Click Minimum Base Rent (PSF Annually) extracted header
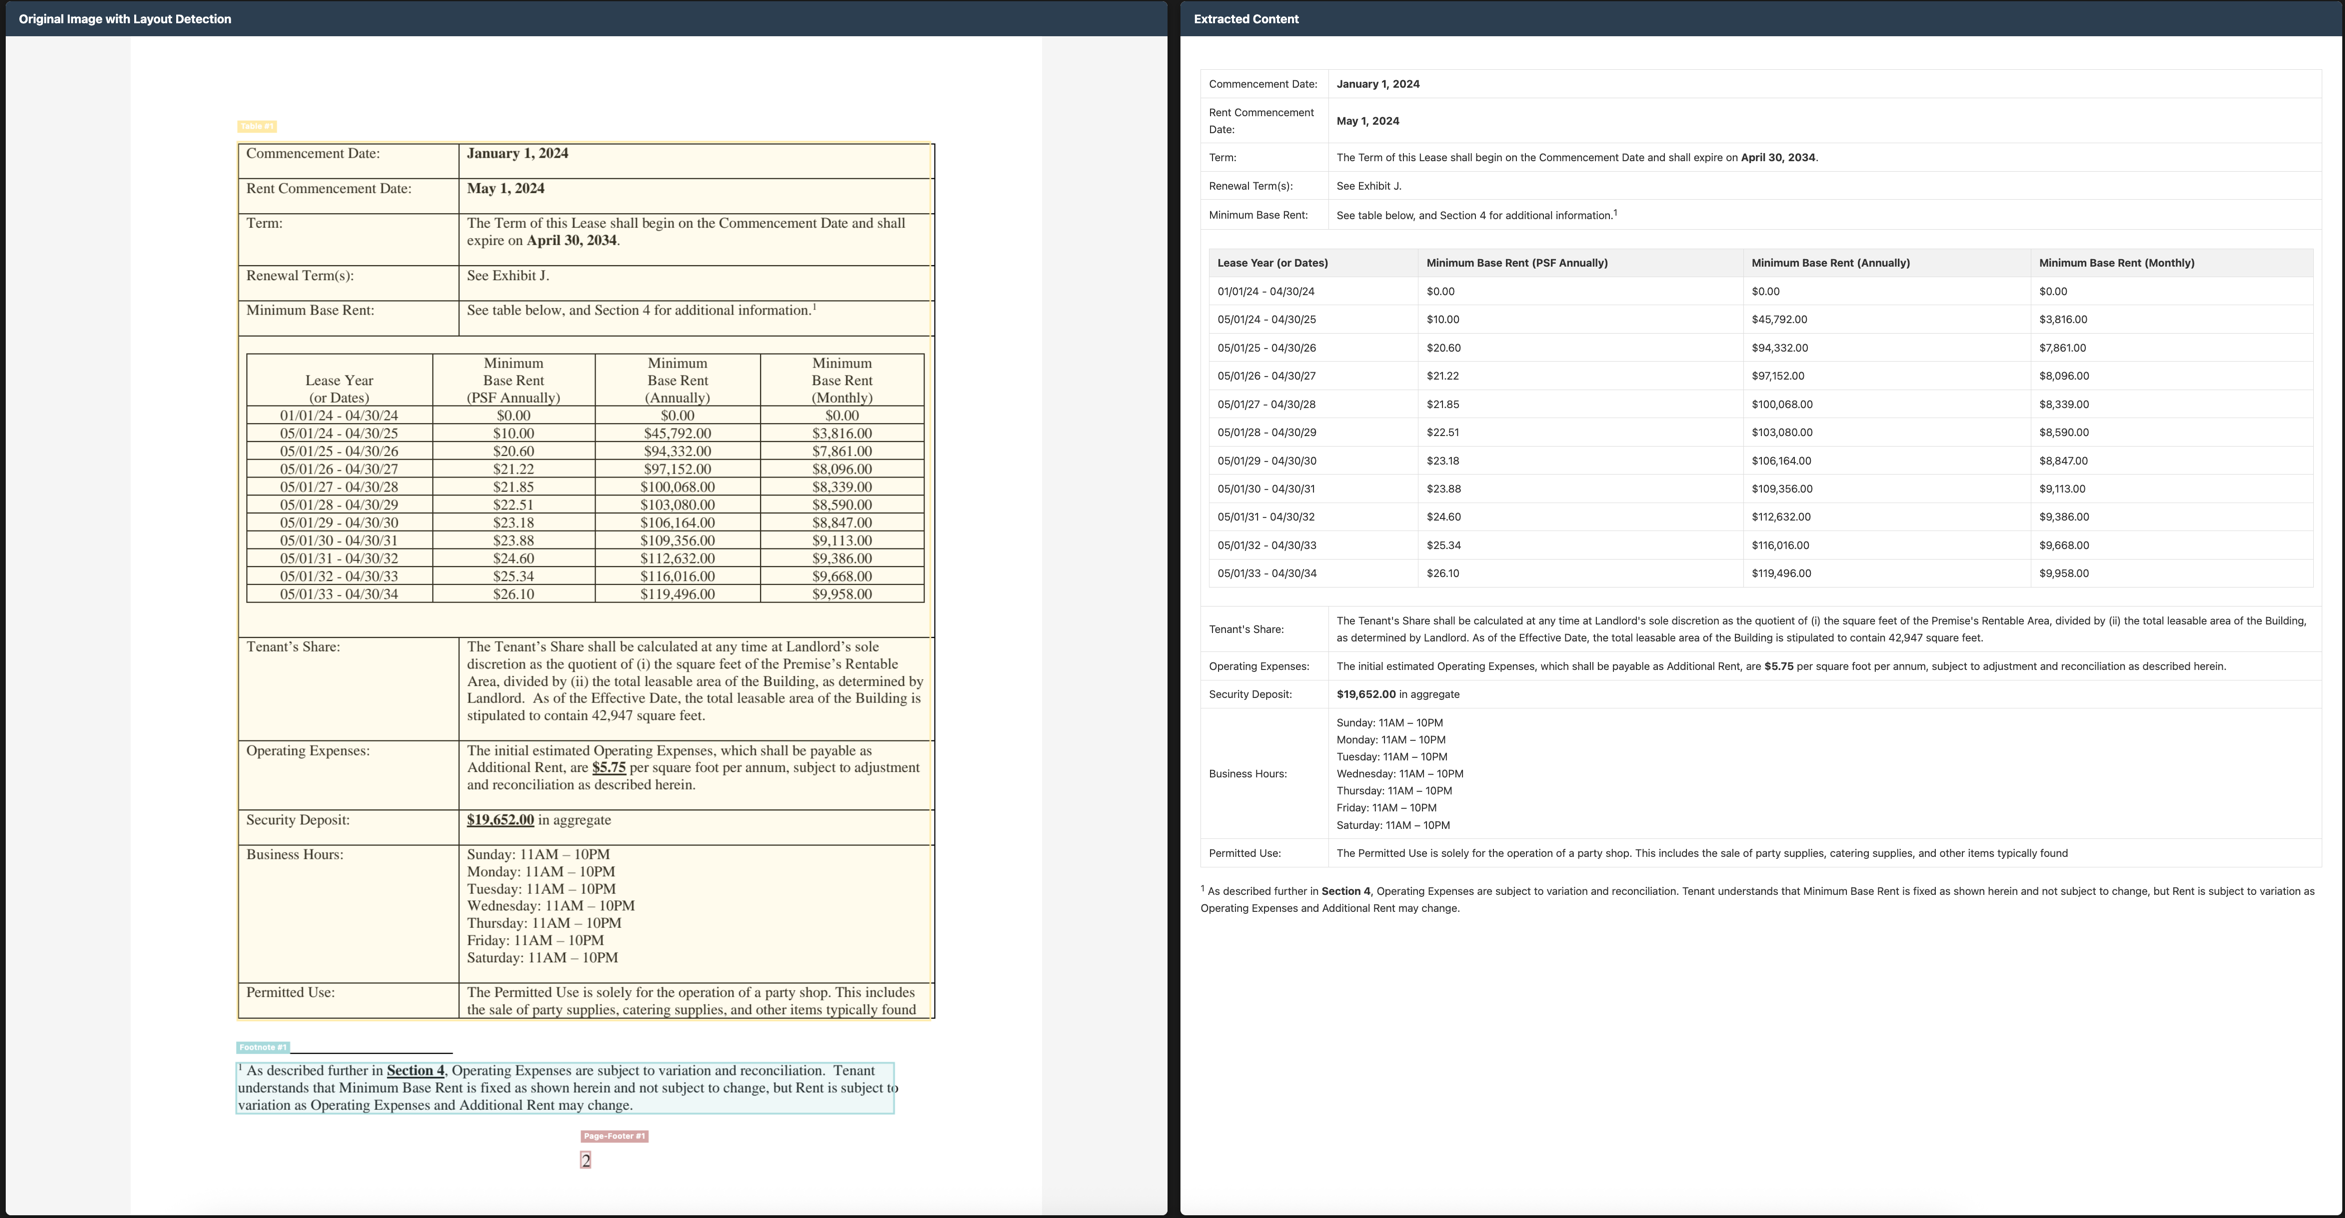The height and width of the screenshot is (1218, 2345). click(1516, 263)
